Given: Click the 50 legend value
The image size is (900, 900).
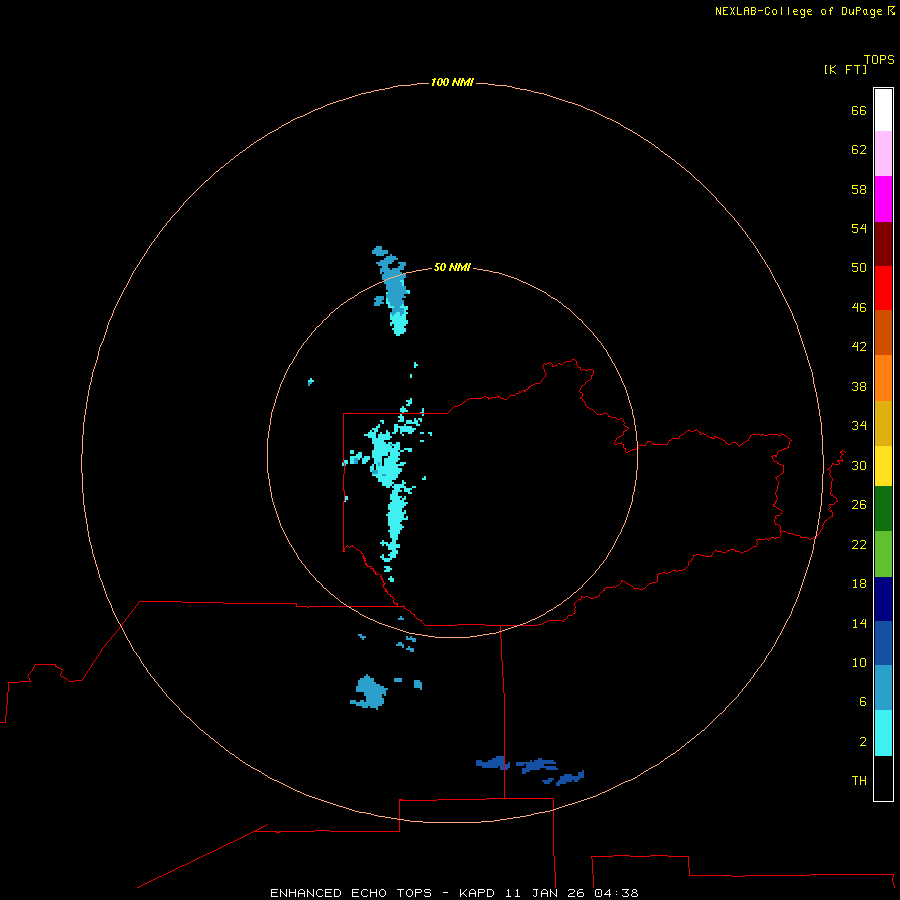Looking at the screenshot, I should tap(859, 267).
